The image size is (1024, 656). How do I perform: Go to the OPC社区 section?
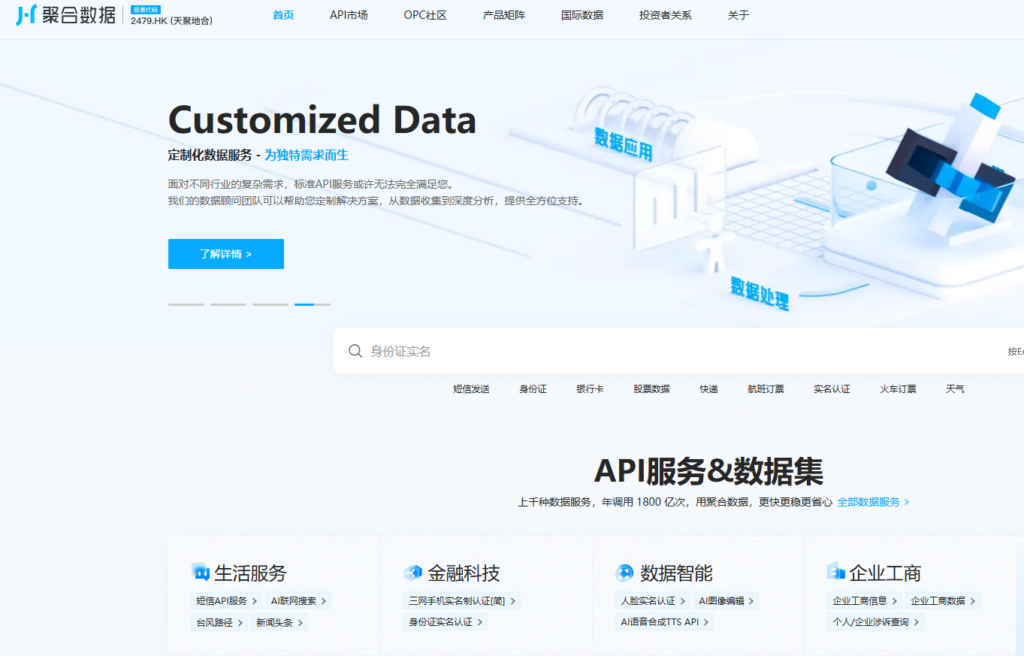click(425, 15)
